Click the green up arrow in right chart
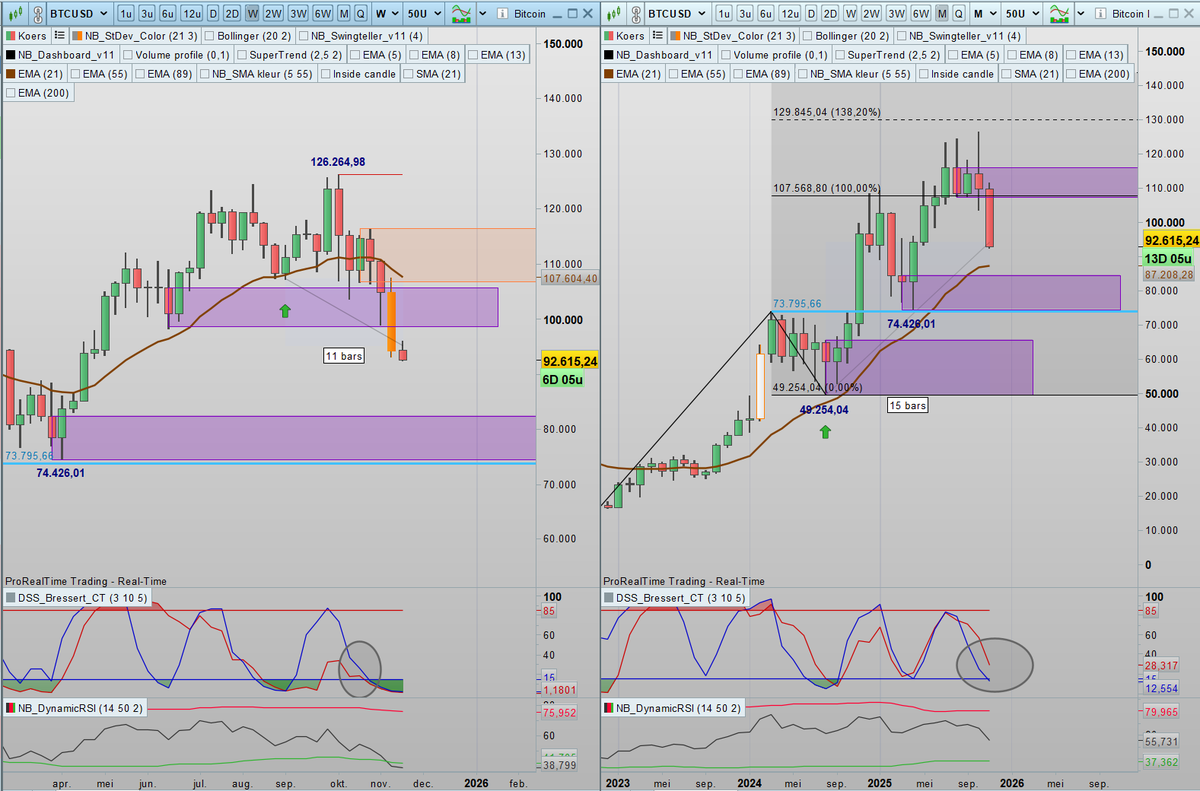The height and width of the screenshot is (791, 1200). (x=826, y=431)
